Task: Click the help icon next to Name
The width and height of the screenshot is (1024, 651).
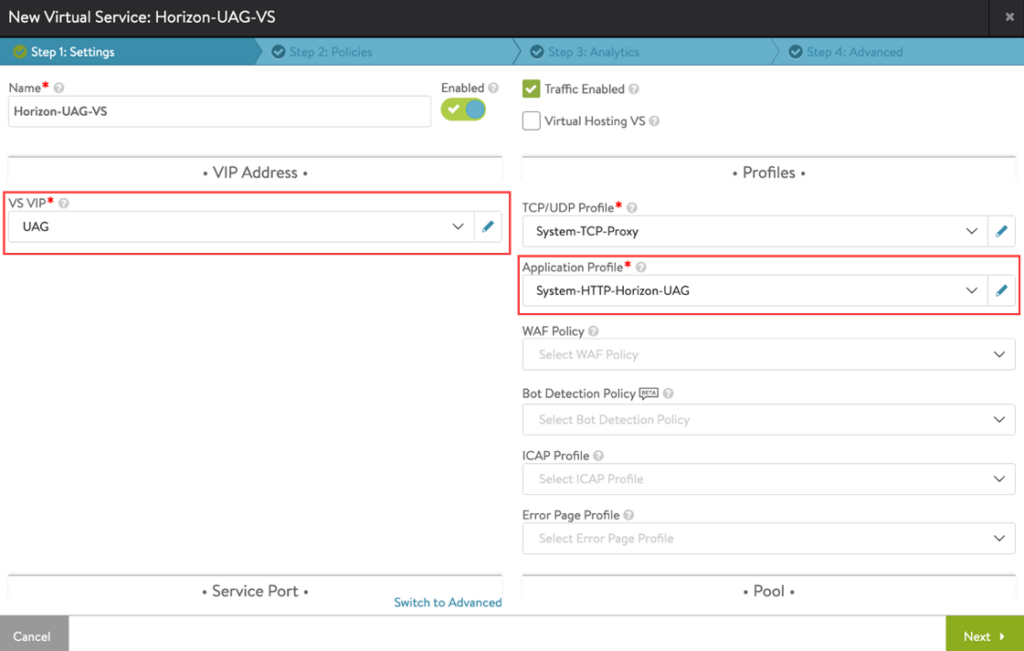Action: pos(60,87)
